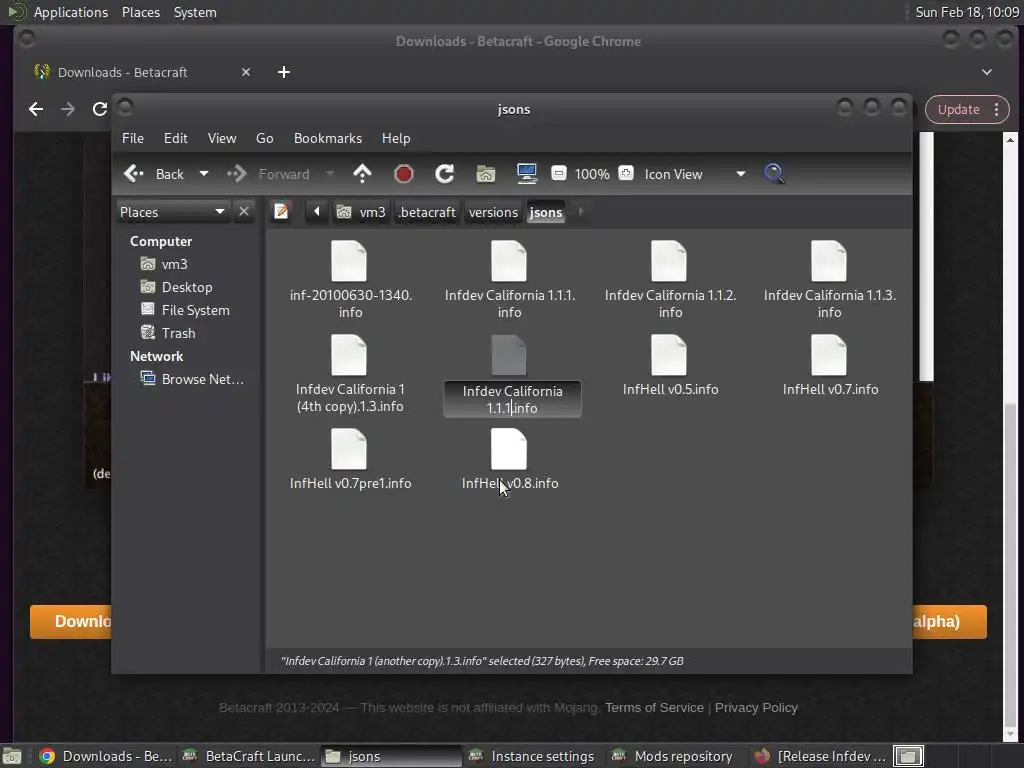The image size is (1024, 768).
Task: Open the View menu
Action: pos(222,138)
